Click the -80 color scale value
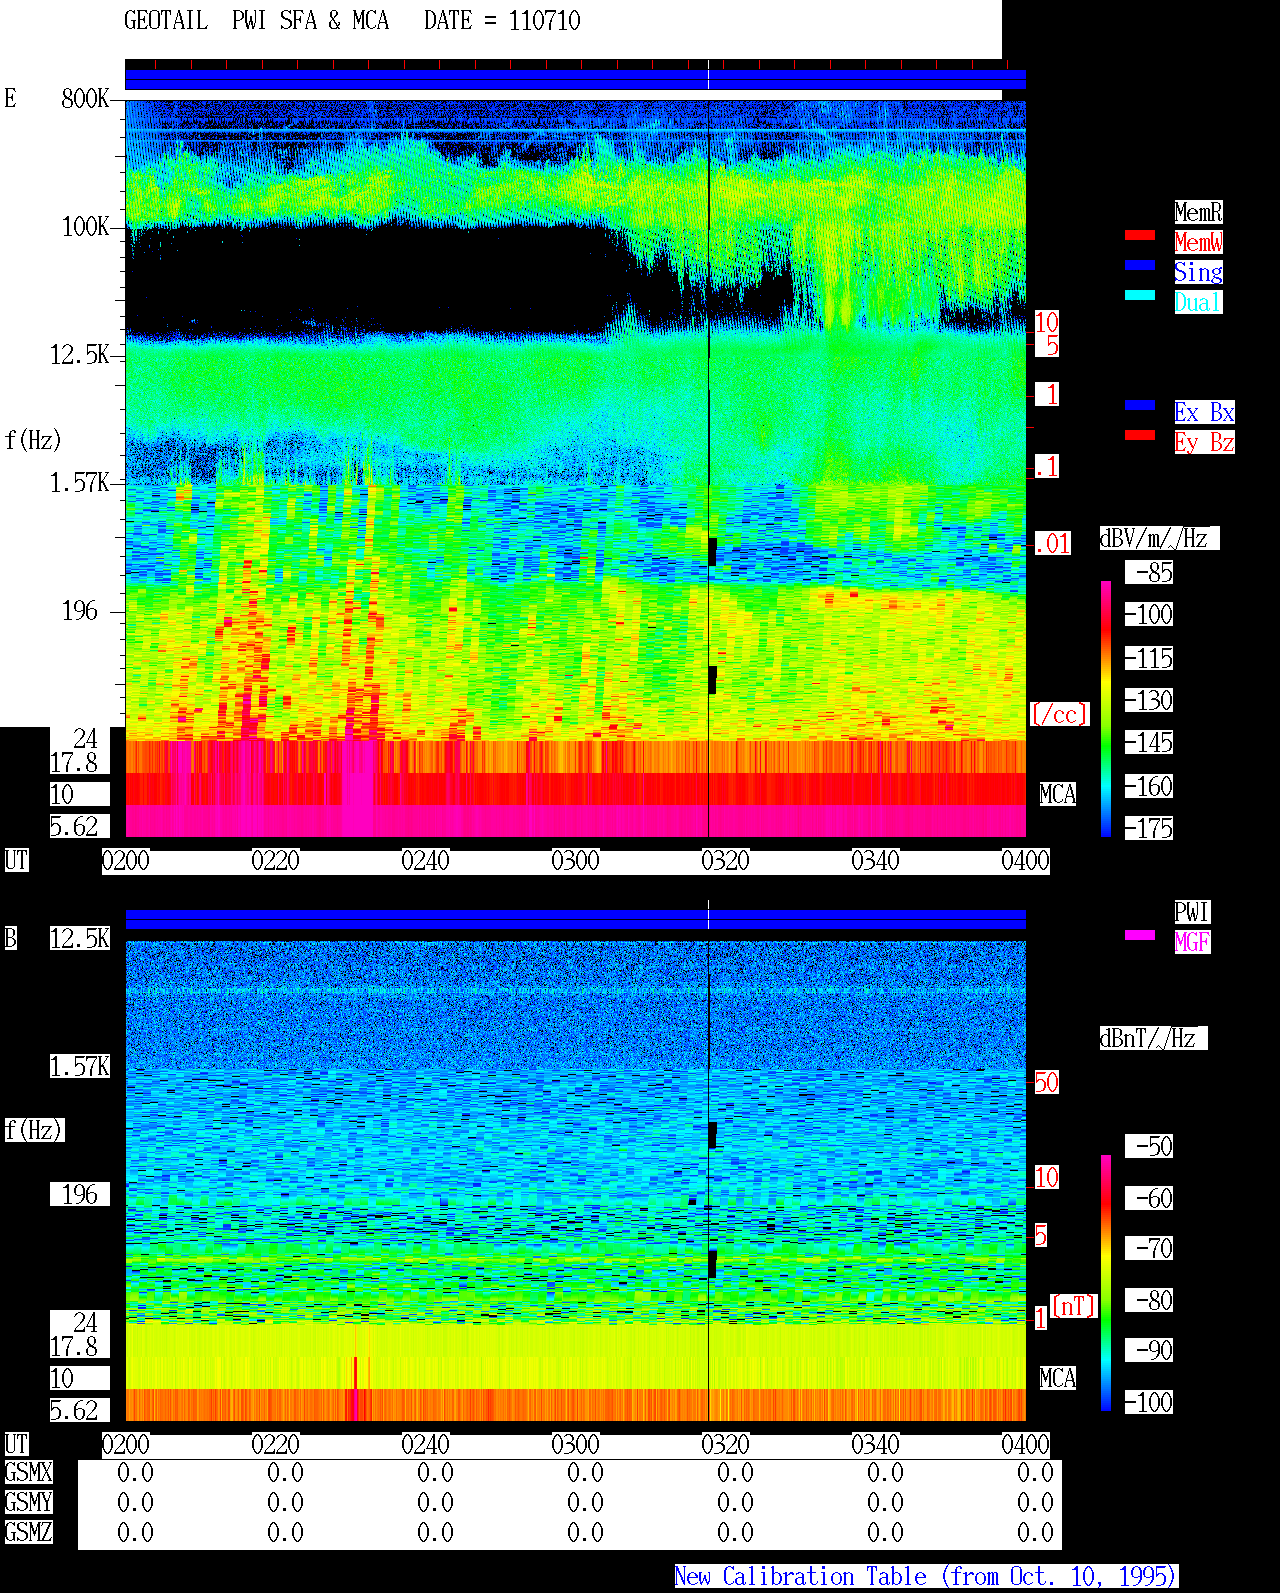Screen dimensions: 1280x1593 point(1149,1300)
